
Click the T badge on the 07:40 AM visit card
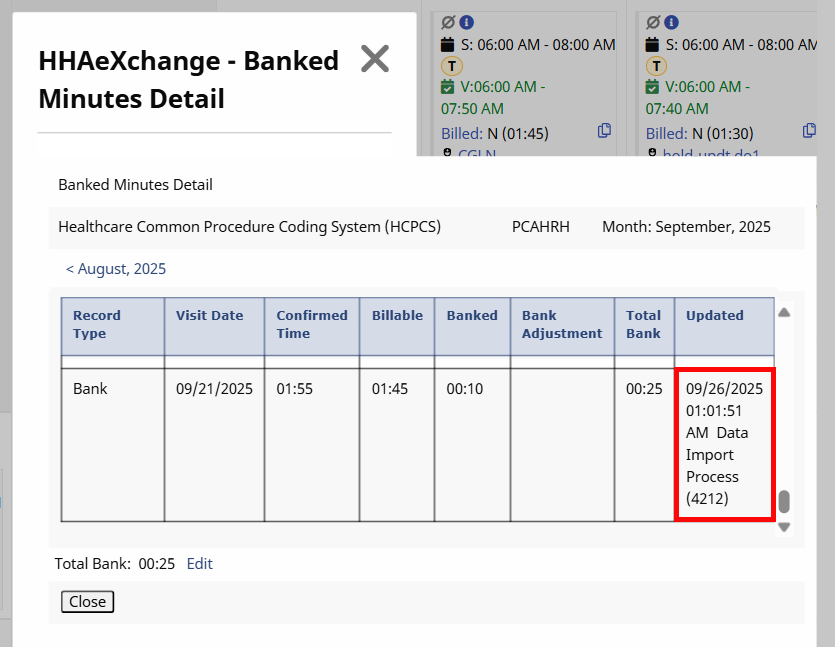pyautogui.click(x=655, y=66)
